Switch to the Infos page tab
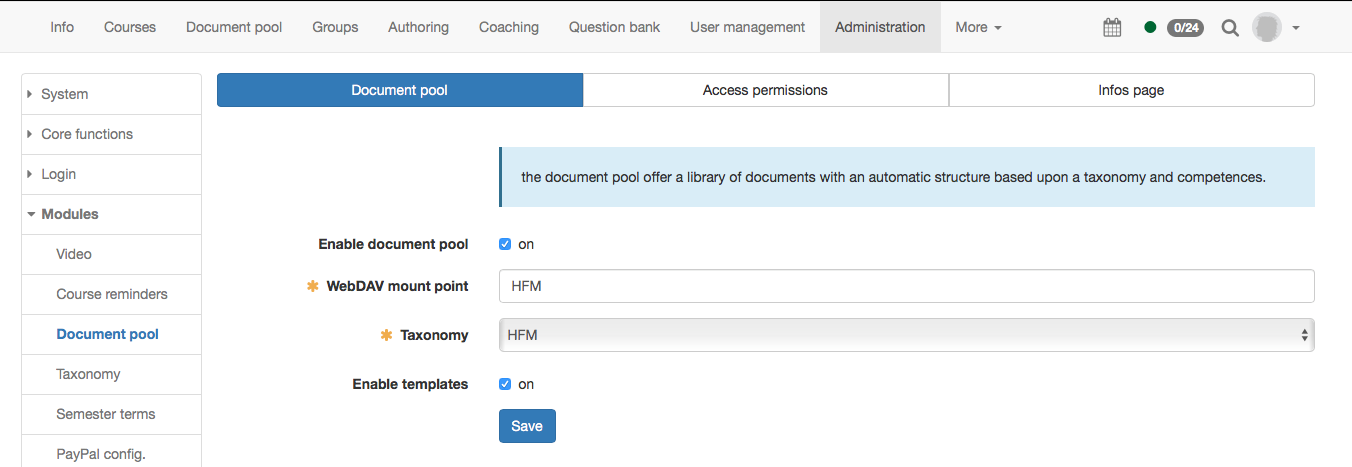The height and width of the screenshot is (467, 1352). (x=1131, y=90)
